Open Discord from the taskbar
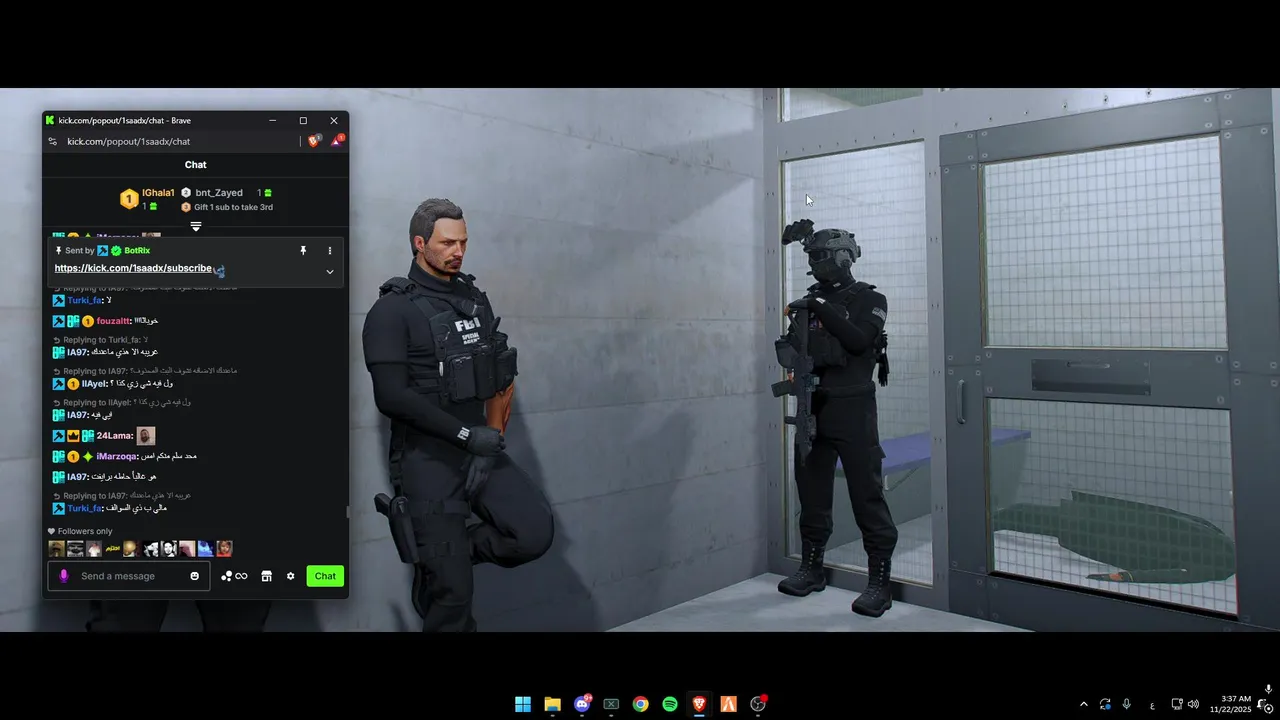This screenshot has height=720, width=1280. tap(582, 704)
